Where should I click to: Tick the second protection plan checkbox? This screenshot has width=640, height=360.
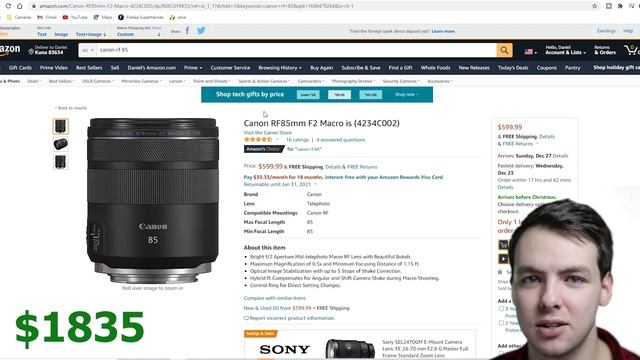(x=501, y=323)
